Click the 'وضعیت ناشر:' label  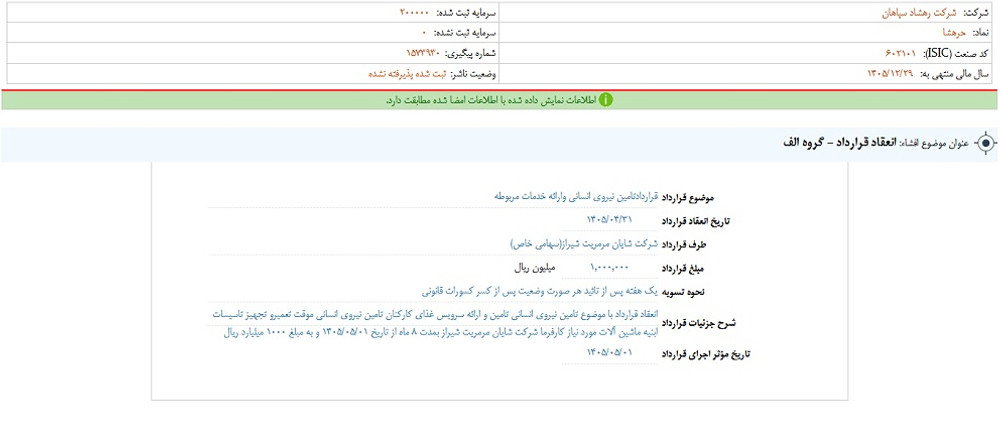[x=473, y=74]
